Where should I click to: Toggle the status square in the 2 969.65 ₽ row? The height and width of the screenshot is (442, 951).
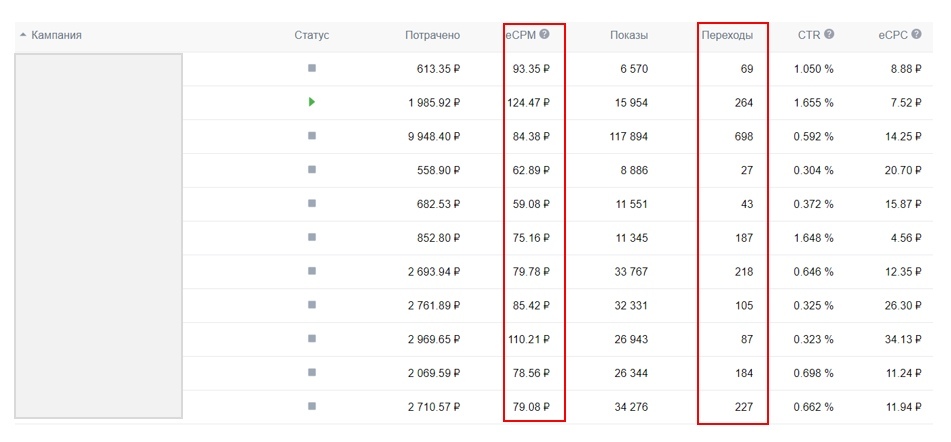coord(312,339)
